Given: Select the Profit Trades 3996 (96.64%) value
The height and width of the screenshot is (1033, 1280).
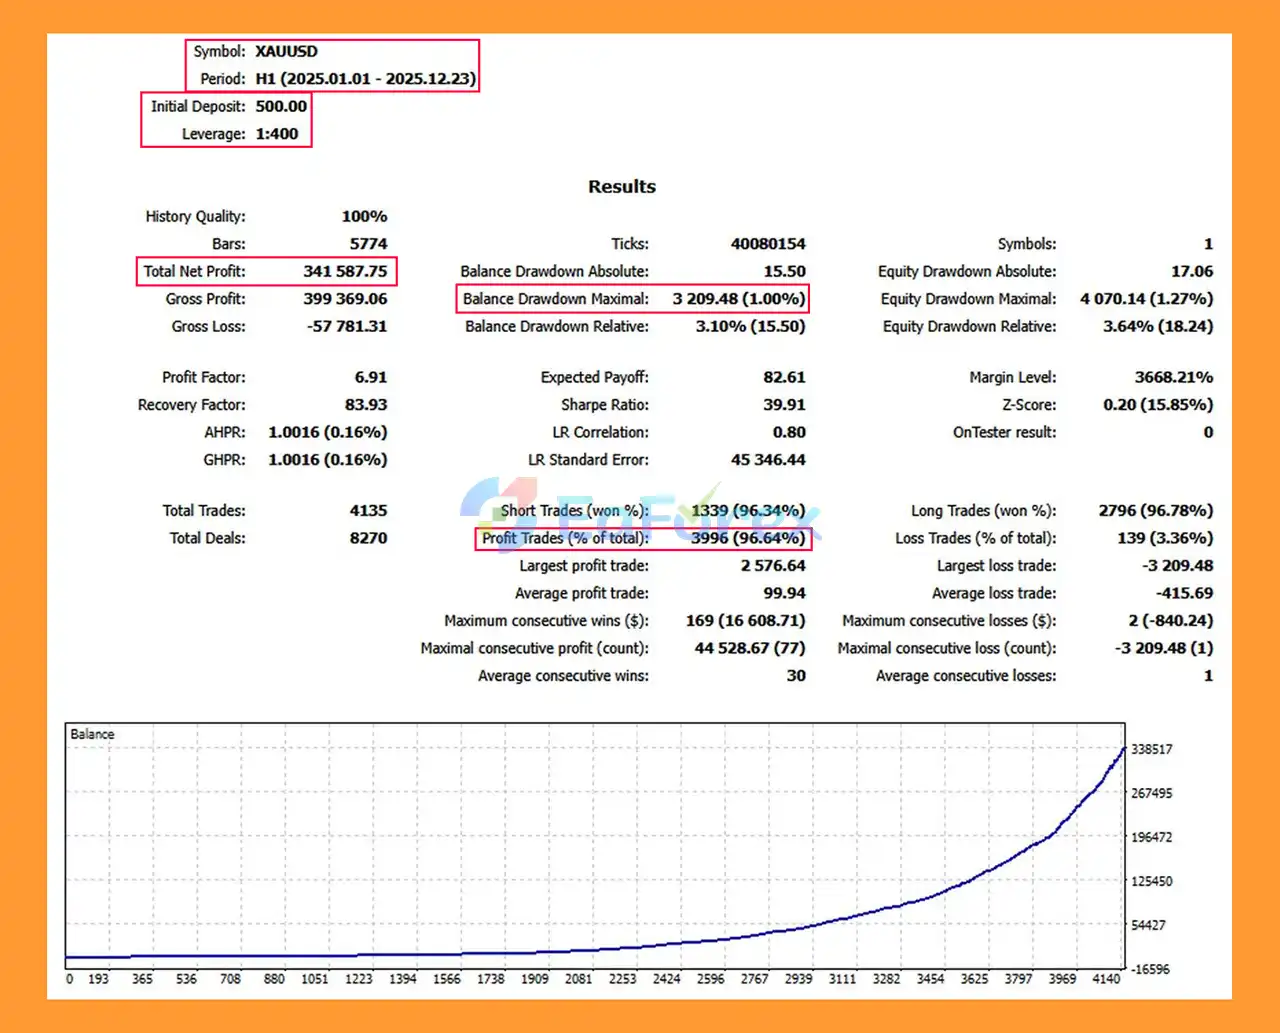Looking at the screenshot, I should (x=747, y=538).
